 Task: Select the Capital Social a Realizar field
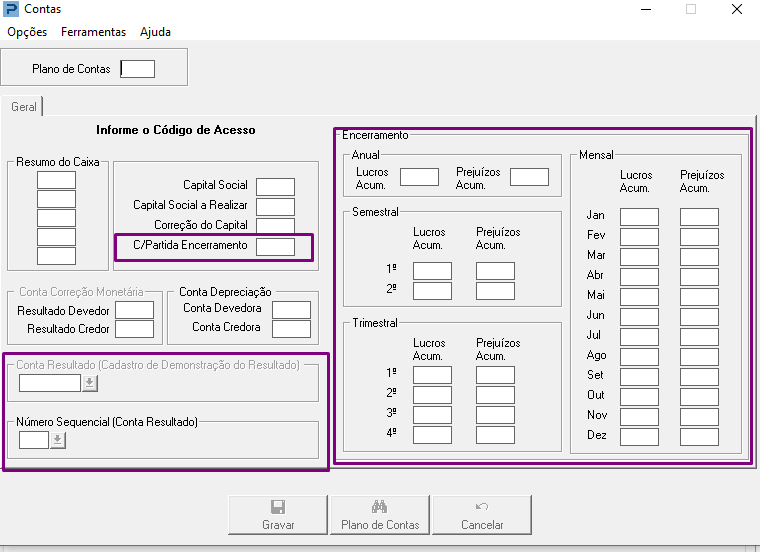point(275,206)
